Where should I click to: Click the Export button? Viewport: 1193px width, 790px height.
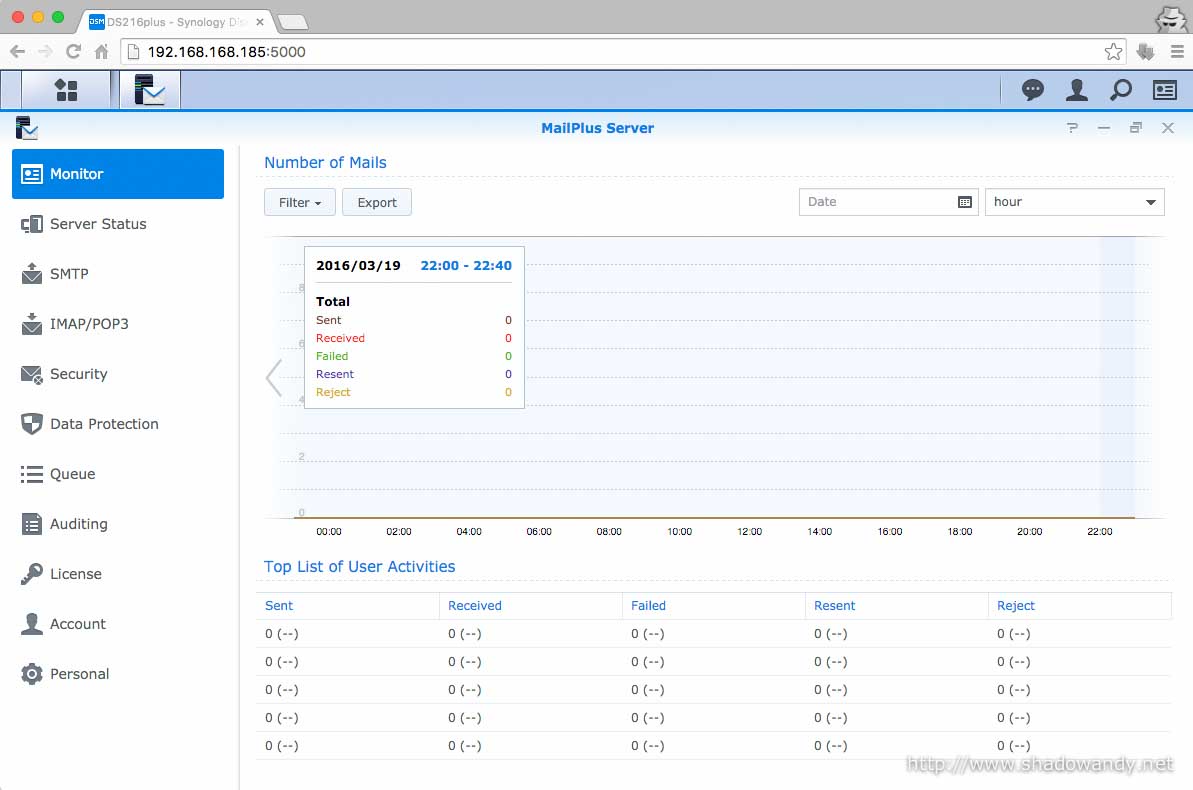[x=377, y=202]
